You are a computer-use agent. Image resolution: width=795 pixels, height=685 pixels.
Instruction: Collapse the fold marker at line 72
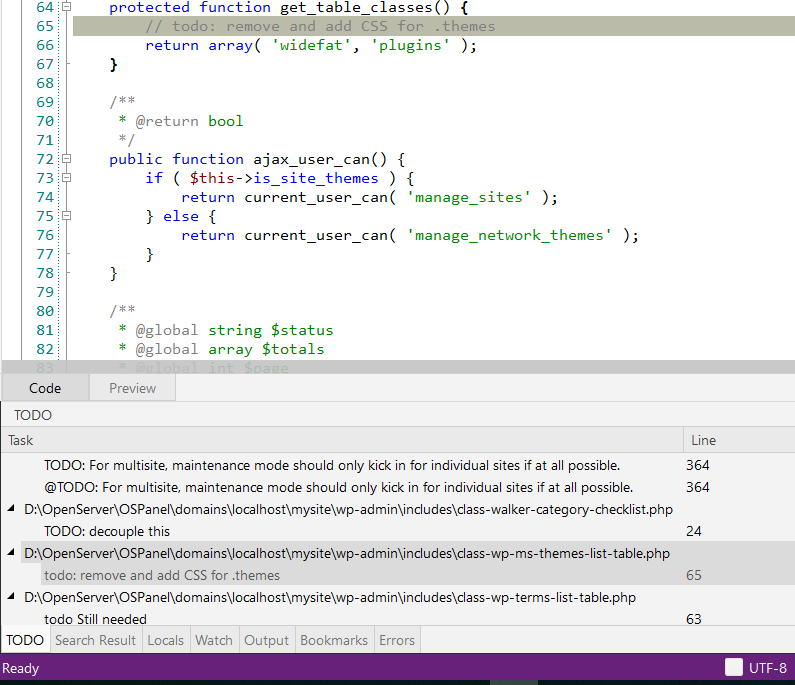[66, 159]
